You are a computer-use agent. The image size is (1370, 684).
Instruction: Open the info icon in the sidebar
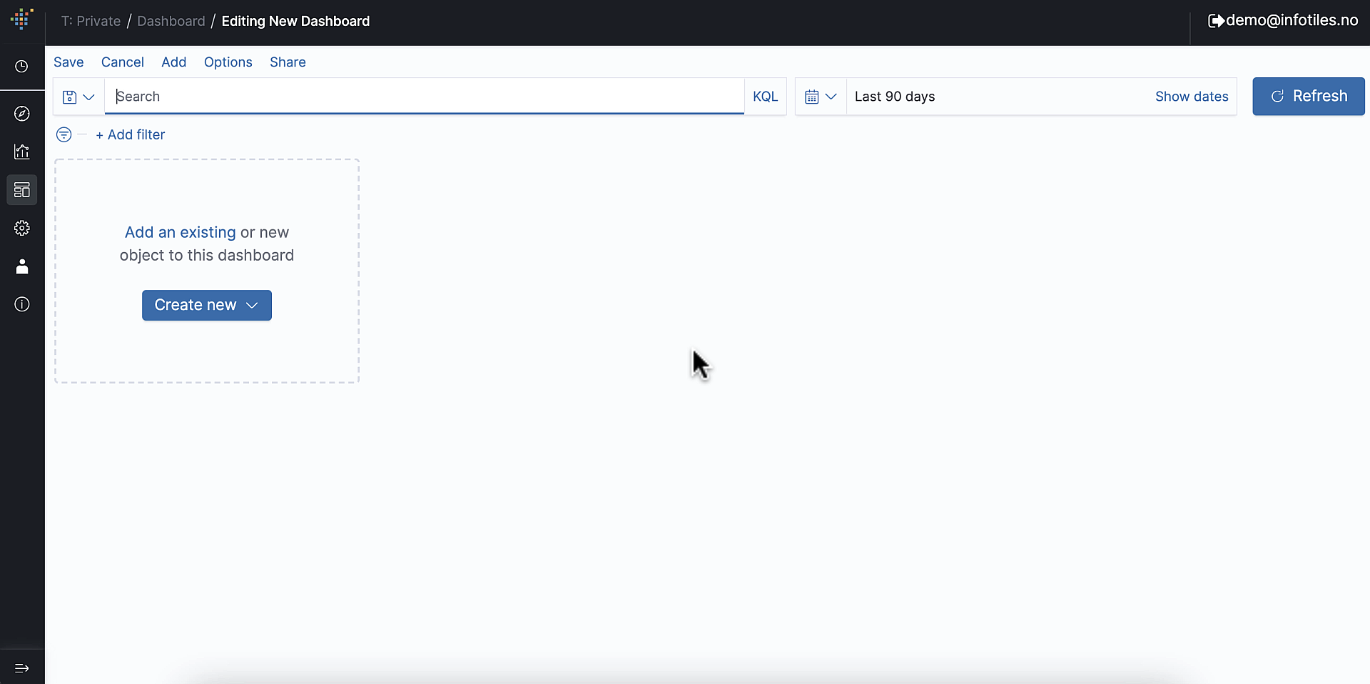click(22, 304)
